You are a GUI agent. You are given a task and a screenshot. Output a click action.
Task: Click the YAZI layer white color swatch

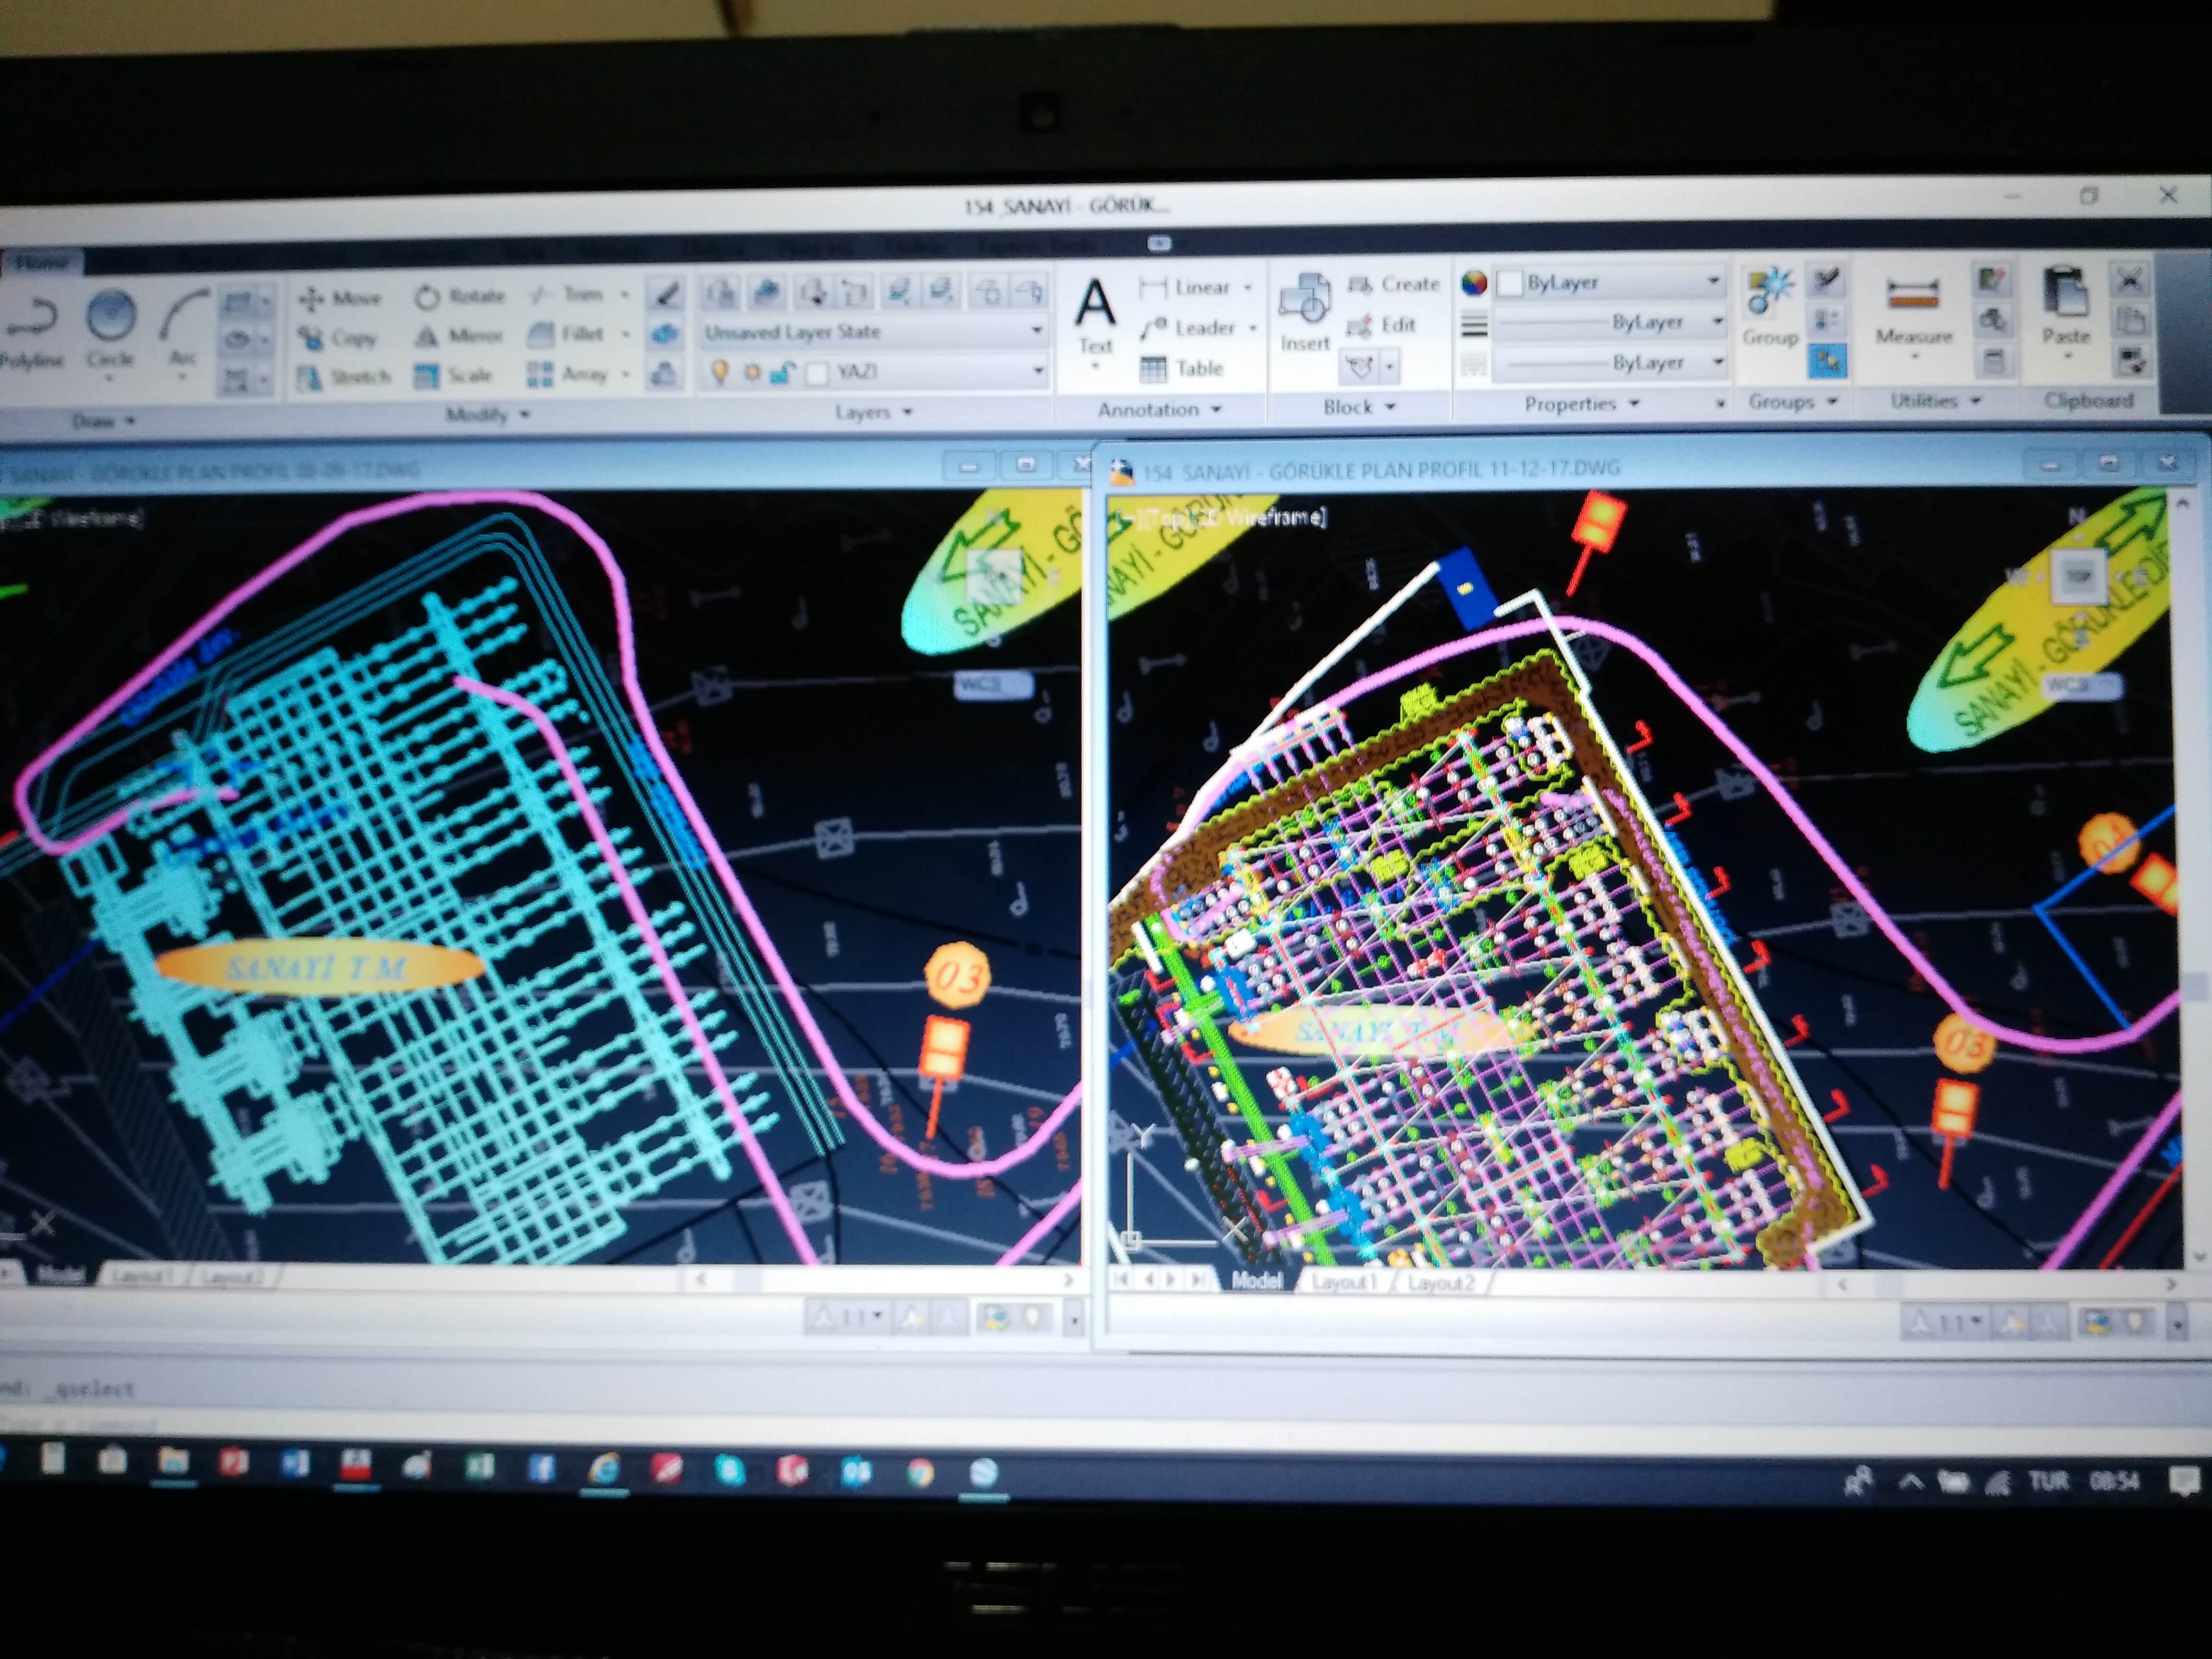tap(817, 373)
